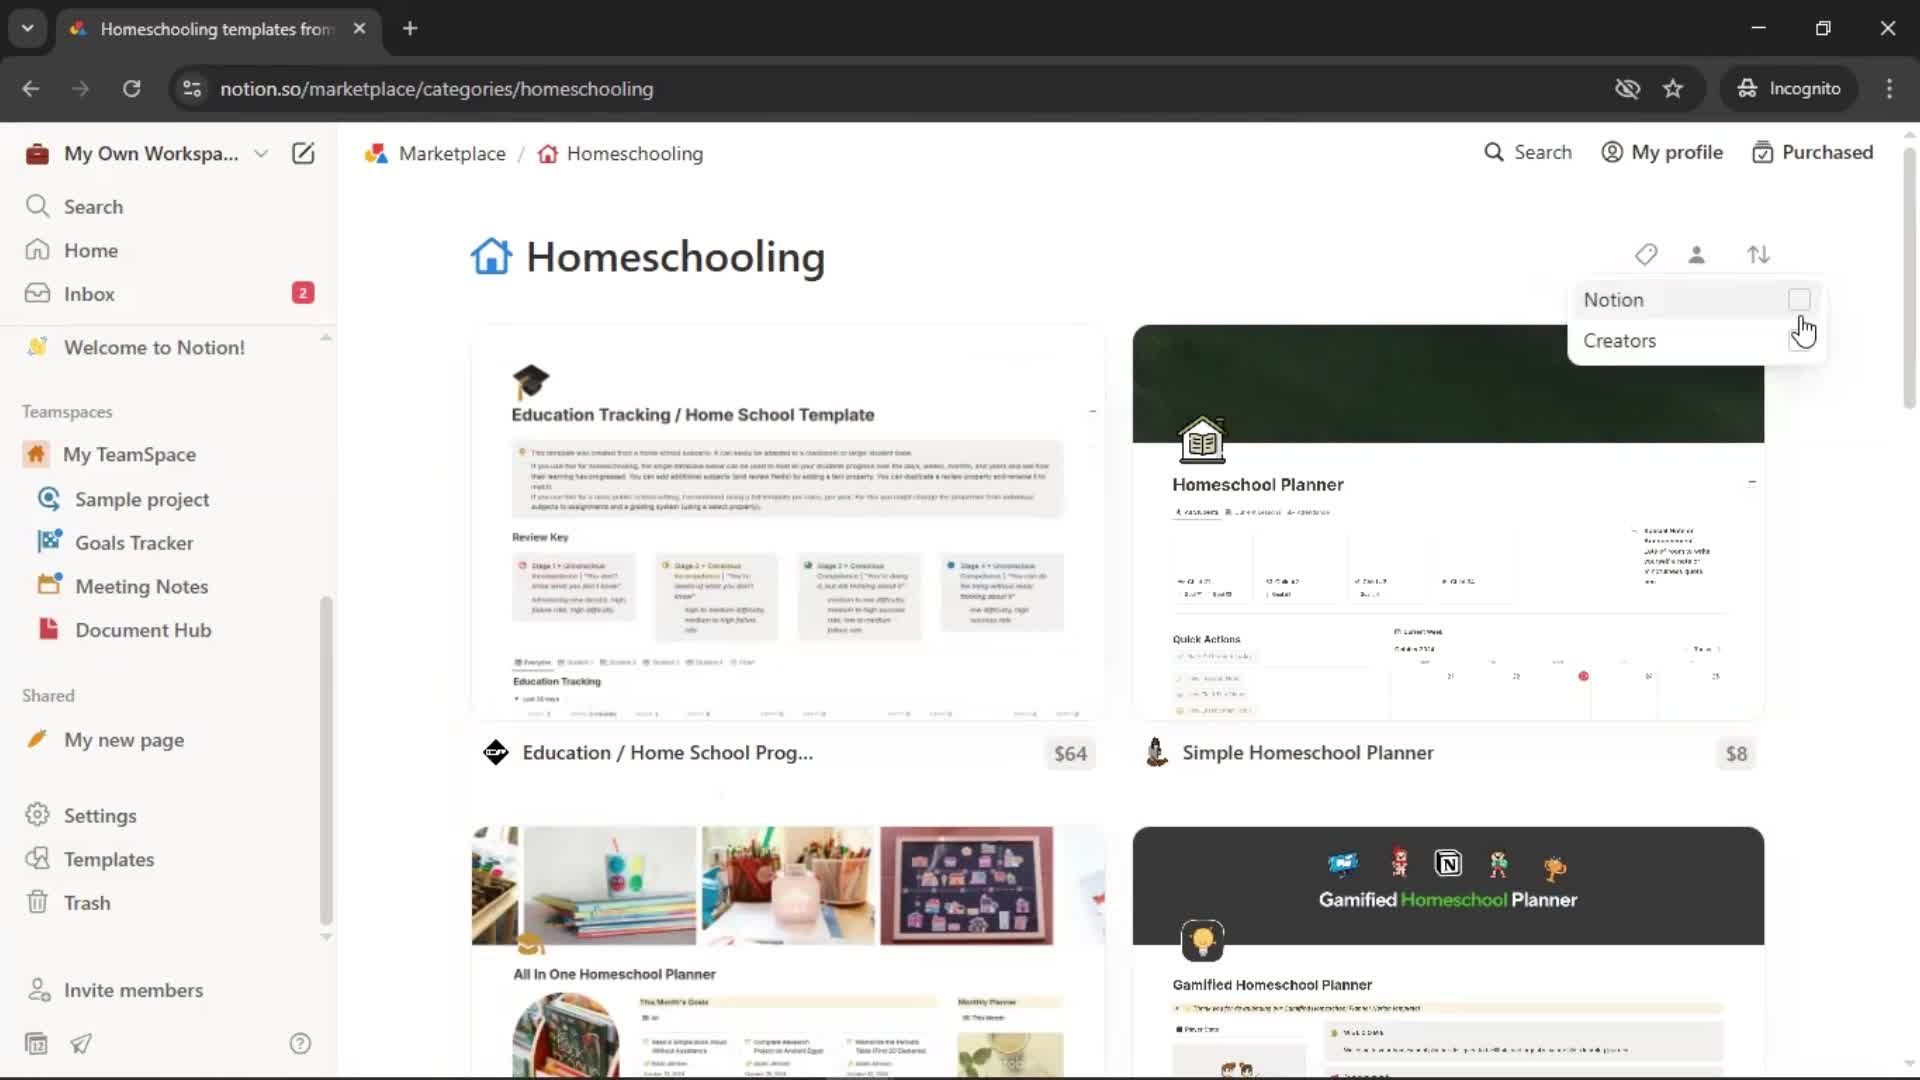
Task: Open the tag filter icon
Action: pos(1645,255)
